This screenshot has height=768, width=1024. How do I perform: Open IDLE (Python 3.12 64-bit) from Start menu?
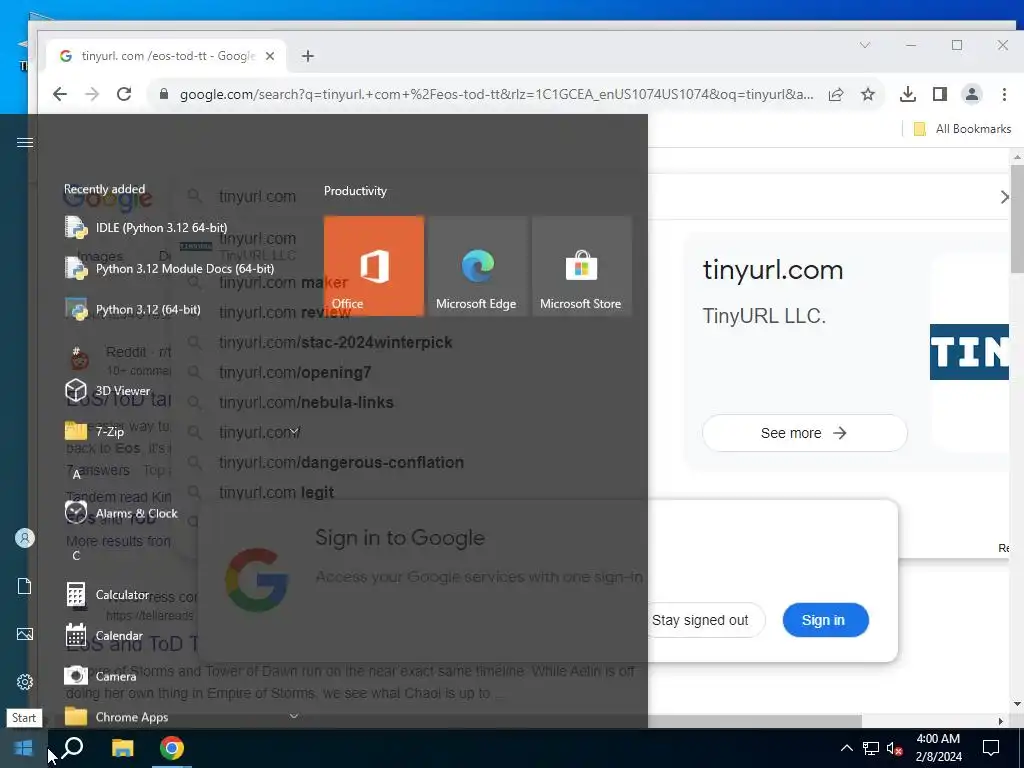(146, 227)
